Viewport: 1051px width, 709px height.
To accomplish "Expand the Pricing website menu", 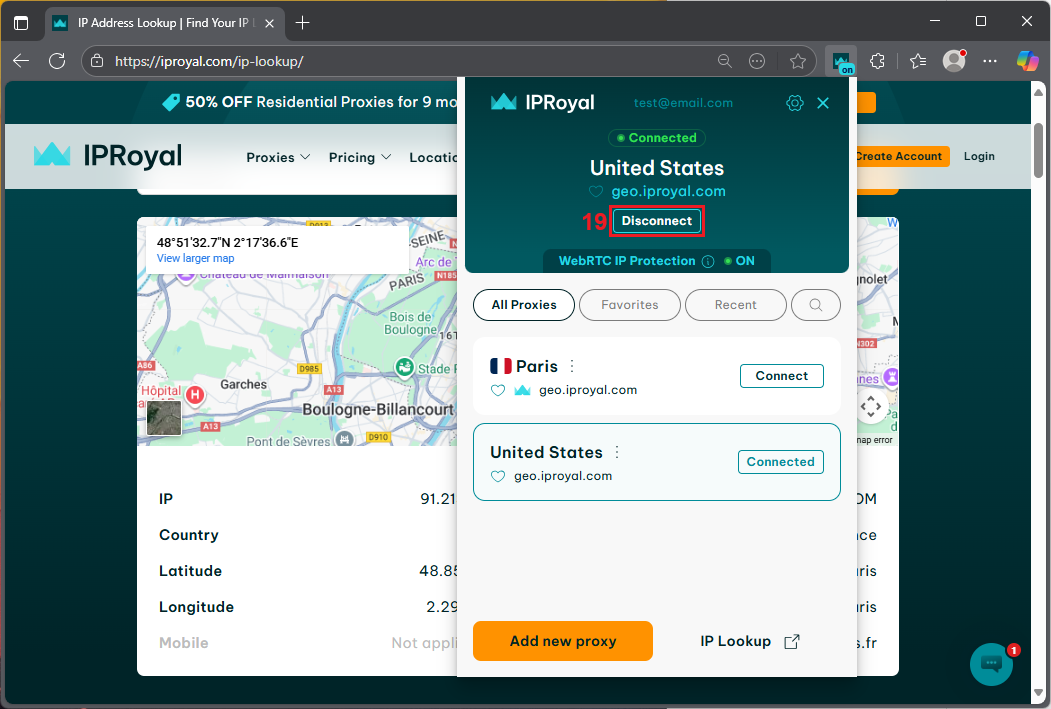I will 360,157.
